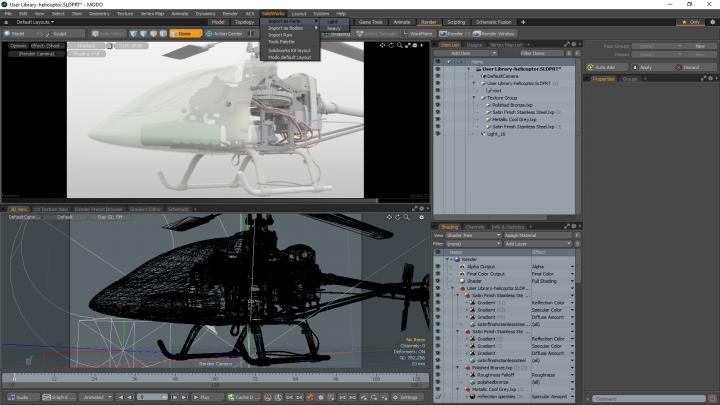The image size is (720, 405).
Task: Click the Work Plane toolbar button
Action: 417,34
